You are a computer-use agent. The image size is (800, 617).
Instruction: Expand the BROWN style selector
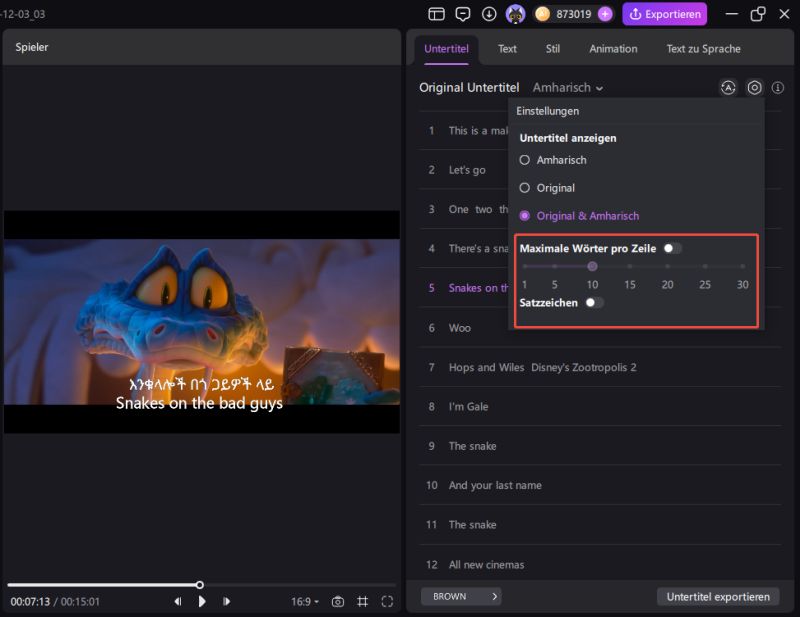coord(461,597)
